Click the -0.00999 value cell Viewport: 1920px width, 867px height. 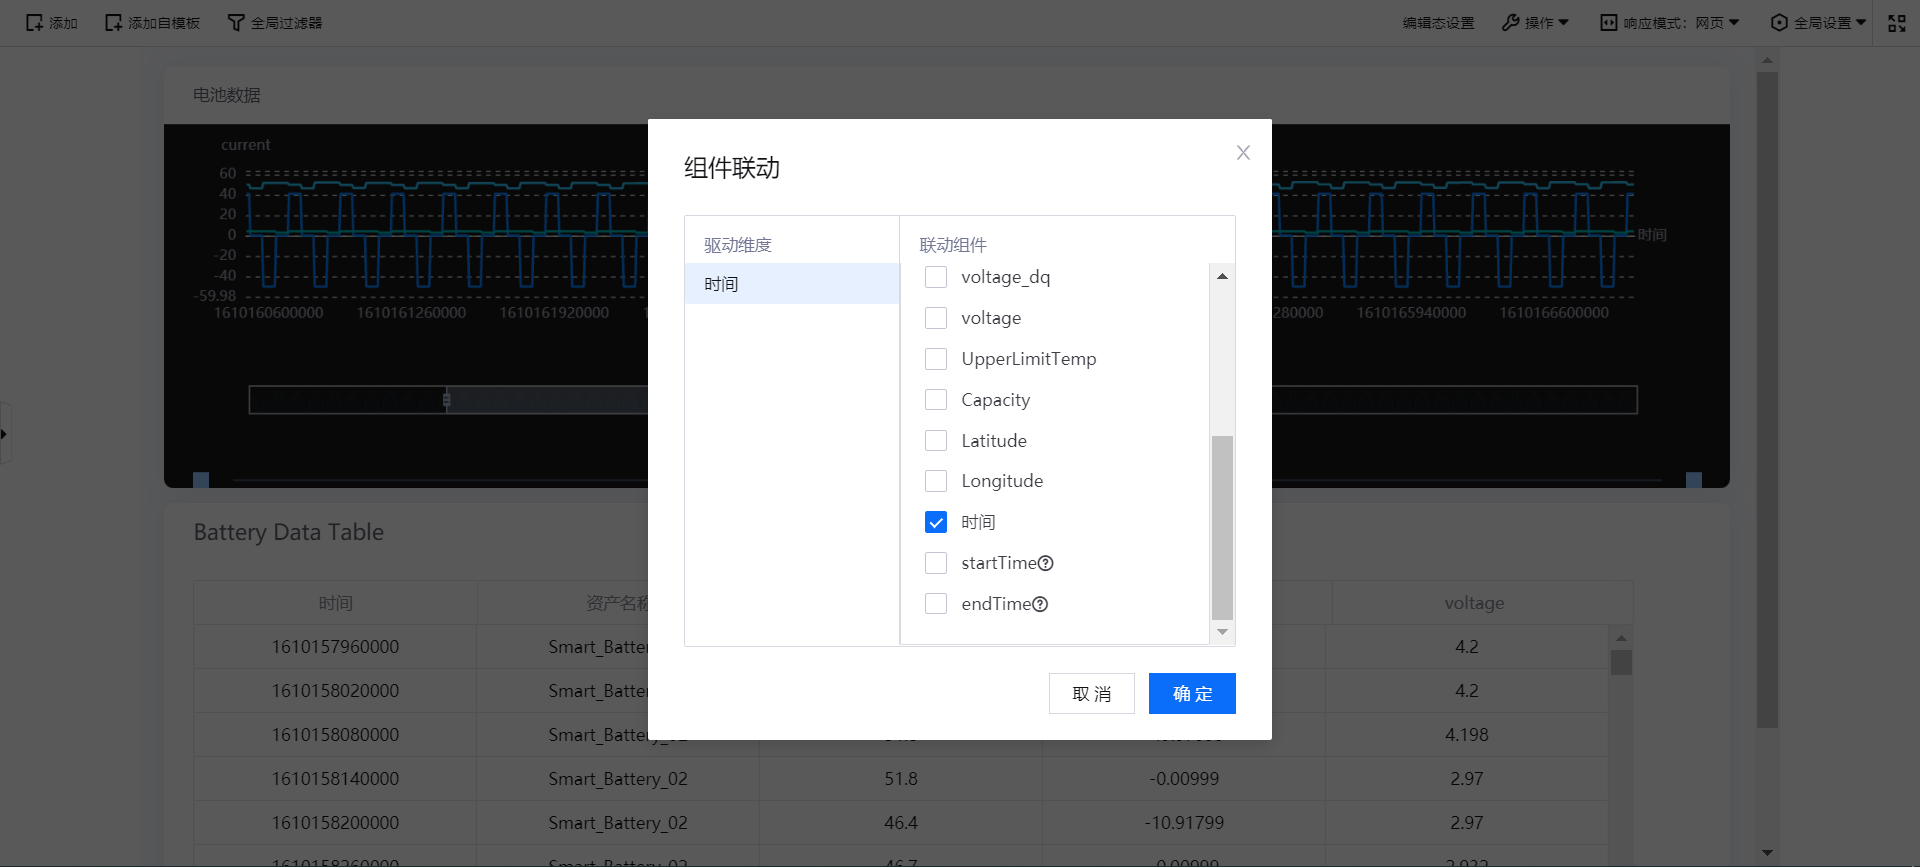1184,779
